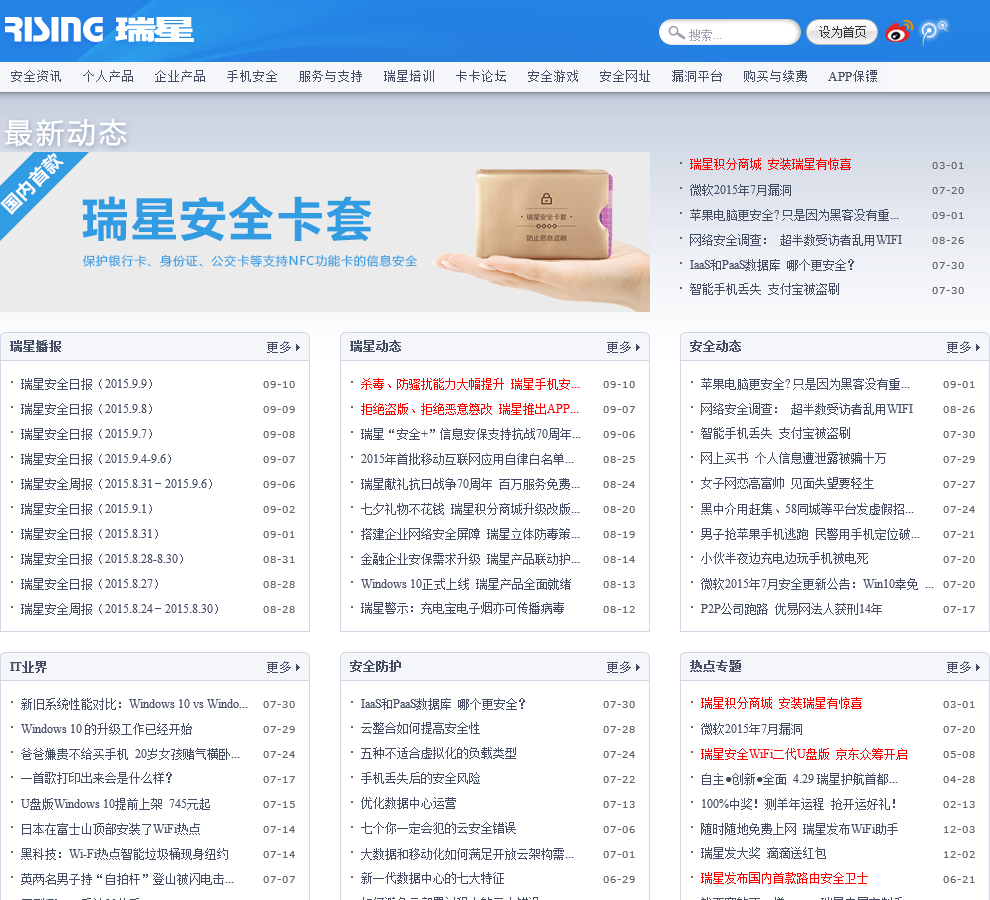Click the Rising 瑞星 logo
This screenshot has width=990, height=900.
99,30
